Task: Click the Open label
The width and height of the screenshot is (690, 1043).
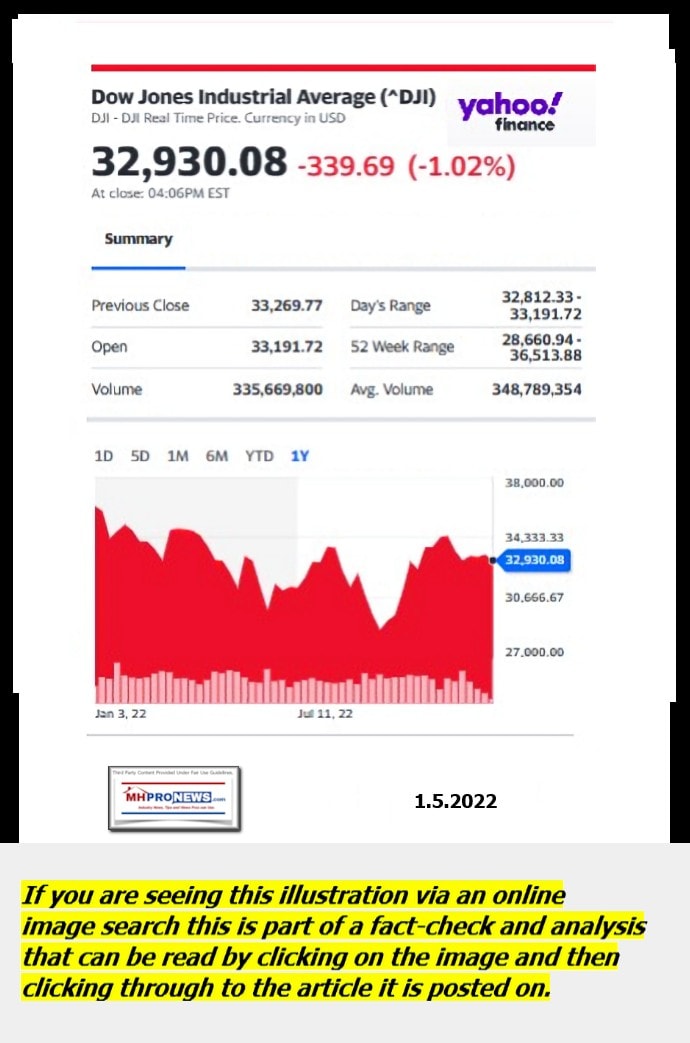Action: (x=109, y=347)
